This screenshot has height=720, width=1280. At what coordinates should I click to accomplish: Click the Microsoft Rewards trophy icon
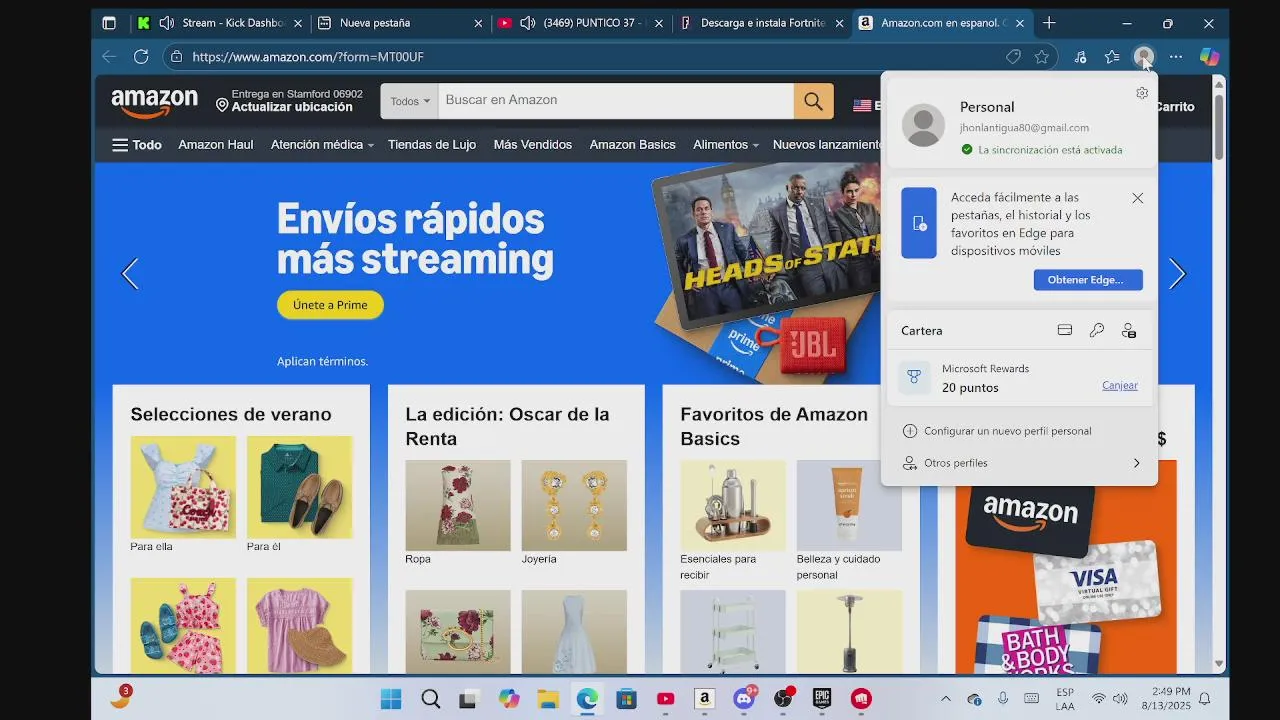(914, 377)
